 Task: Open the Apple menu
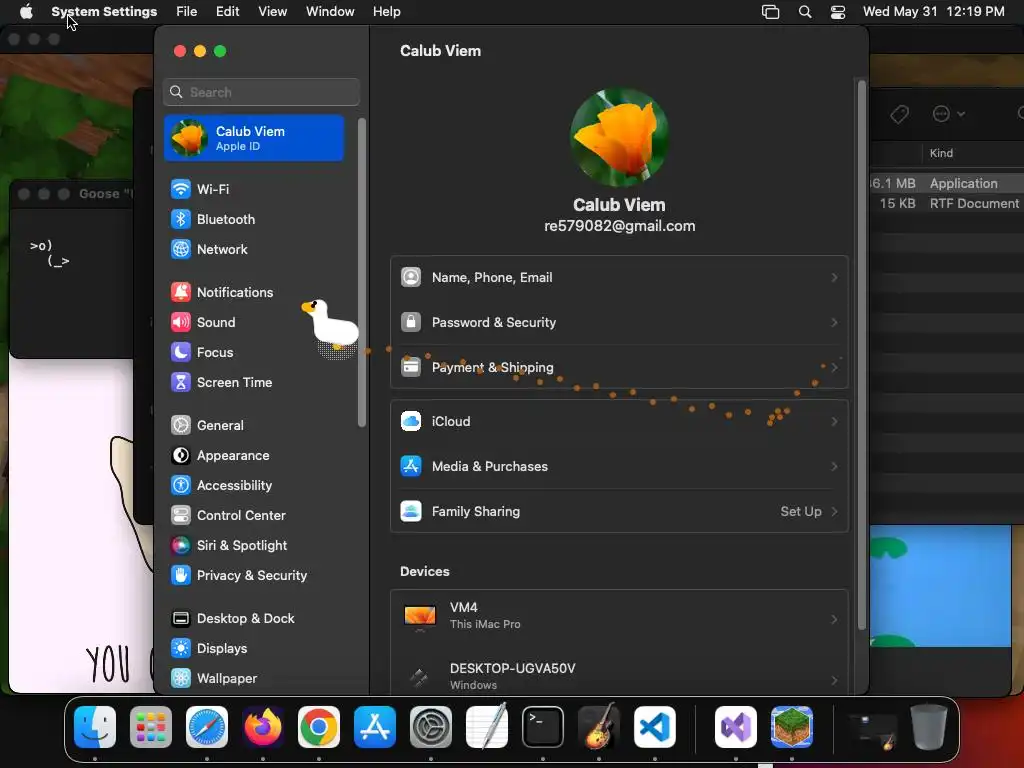click(x=26, y=12)
